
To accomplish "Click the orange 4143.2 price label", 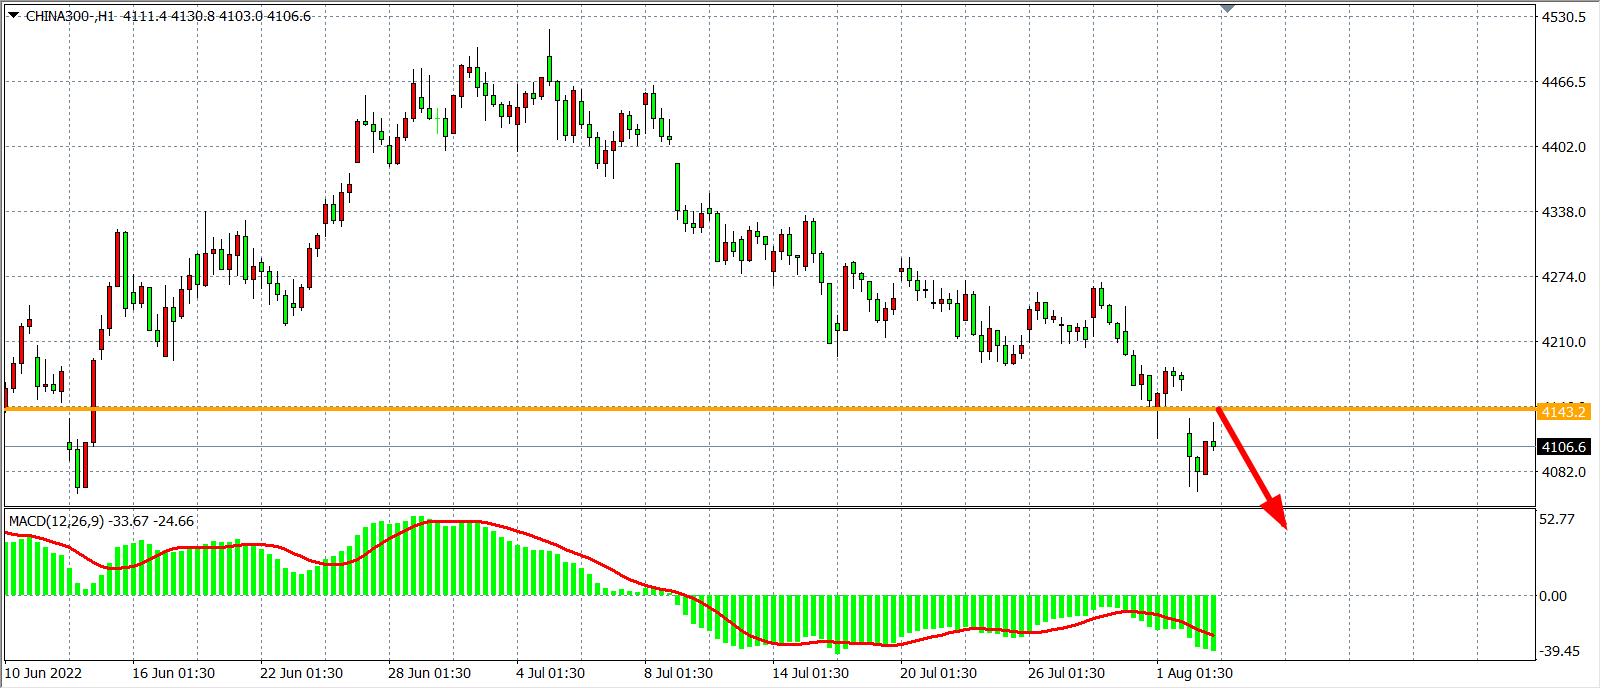I will [1563, 412].
